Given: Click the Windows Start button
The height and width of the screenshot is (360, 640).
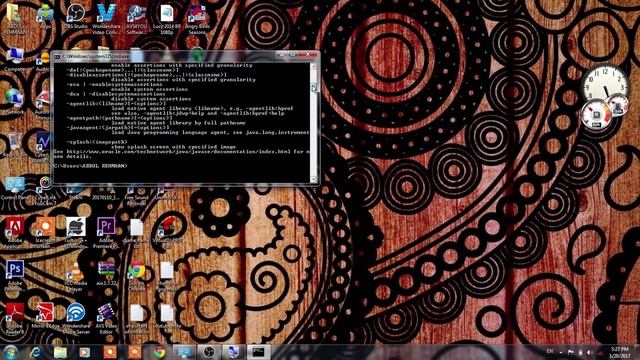Looking at the screenshot, I should (x=11, y=352).
